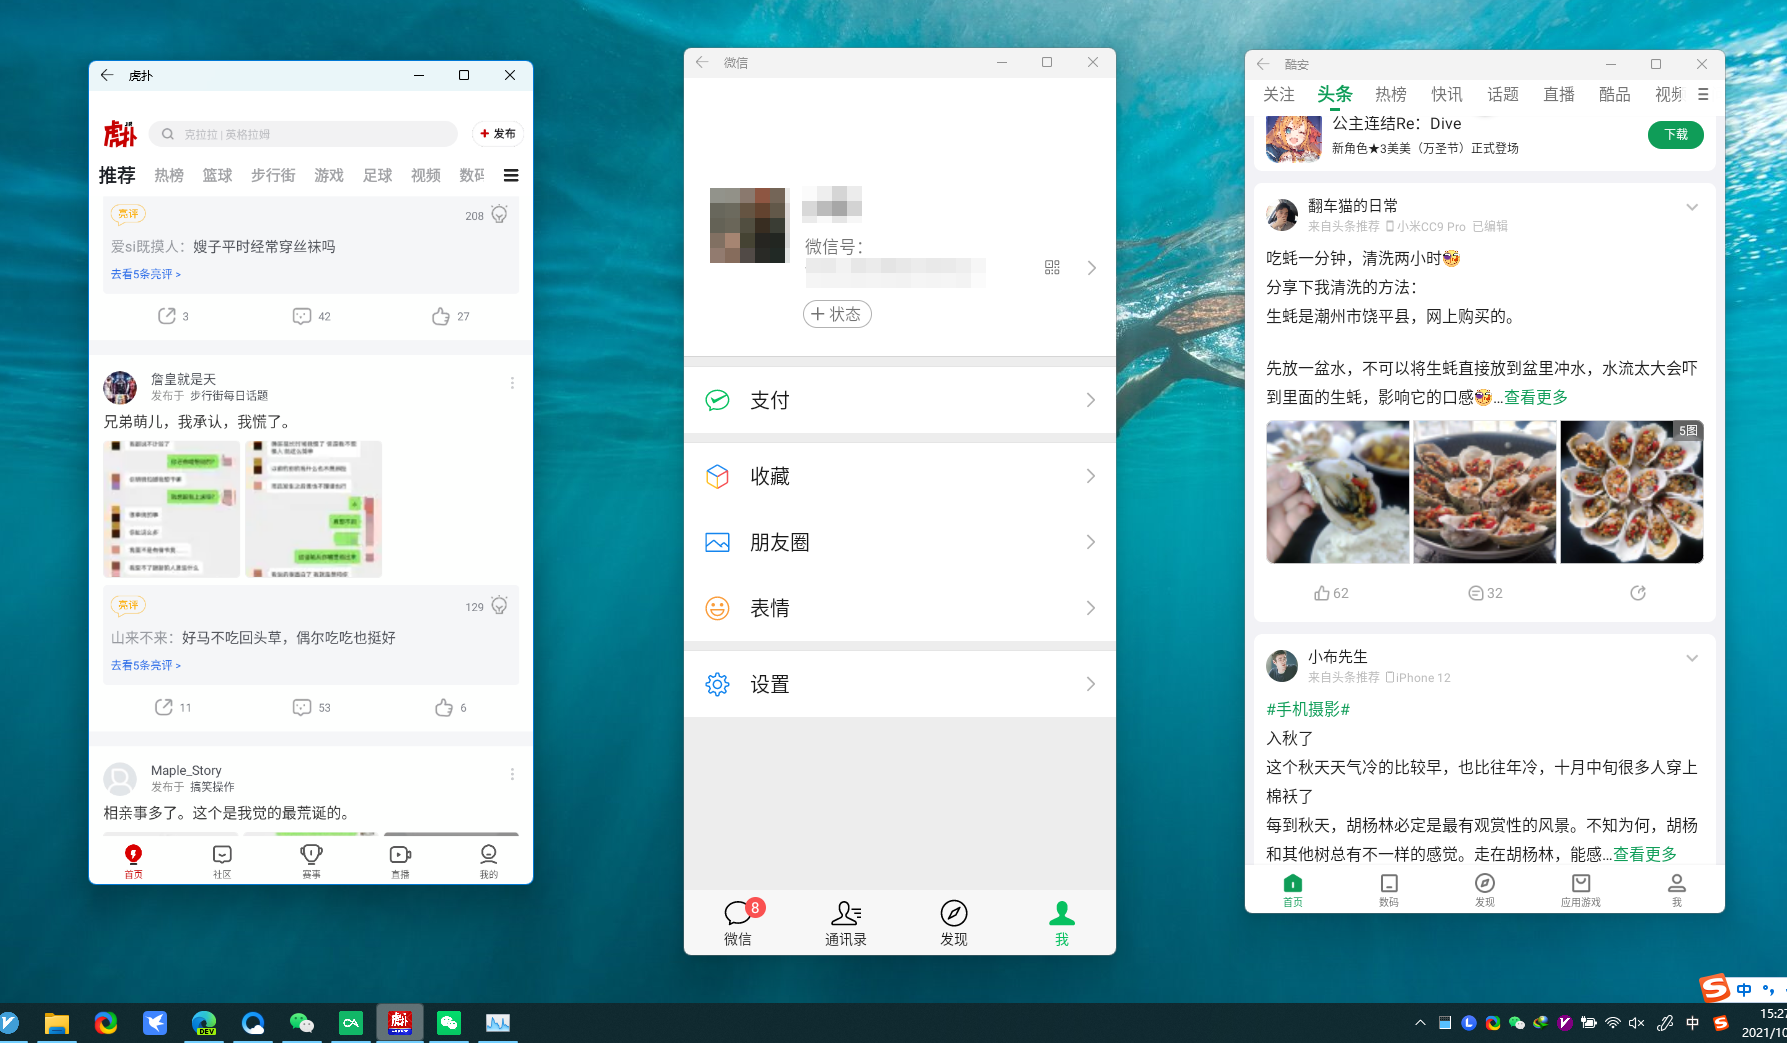
Task: Go back in the WeChat window
Action: coord(702,62)
